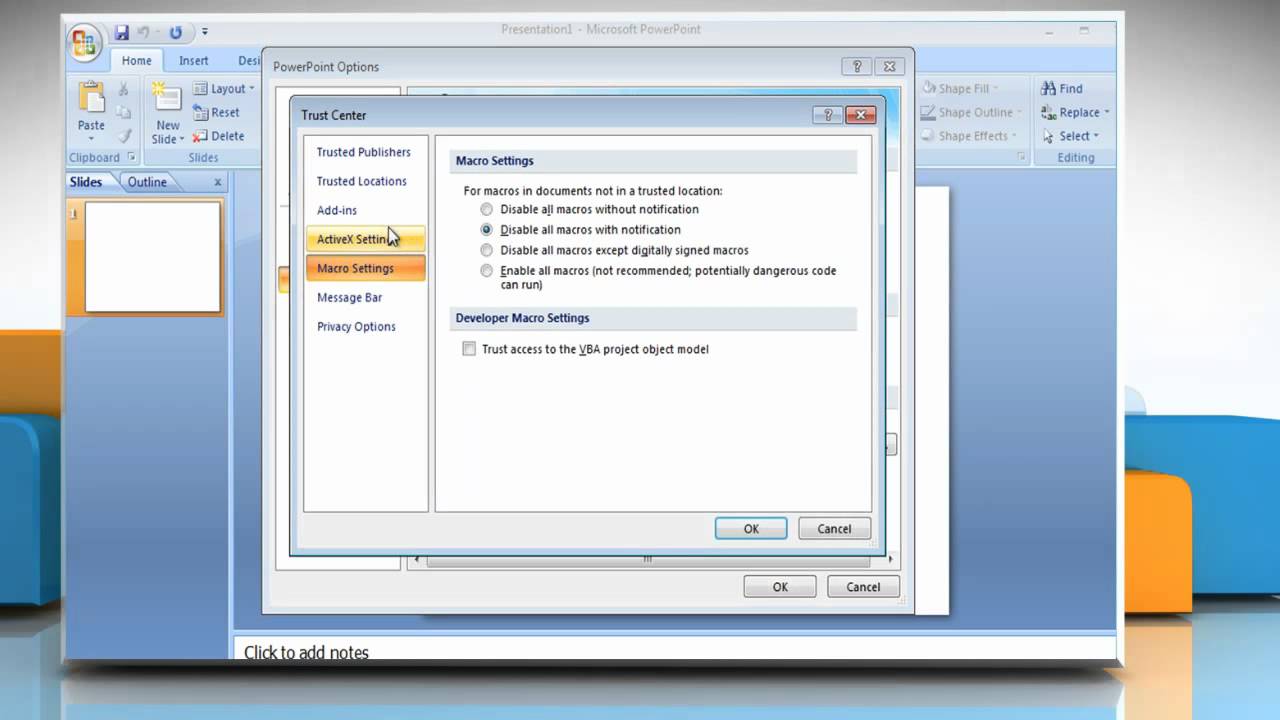The height and width of the screenshot is (720, 1280).
Task: Open the Select dropdown in Editing group
Action: (x=1070, y=136)
